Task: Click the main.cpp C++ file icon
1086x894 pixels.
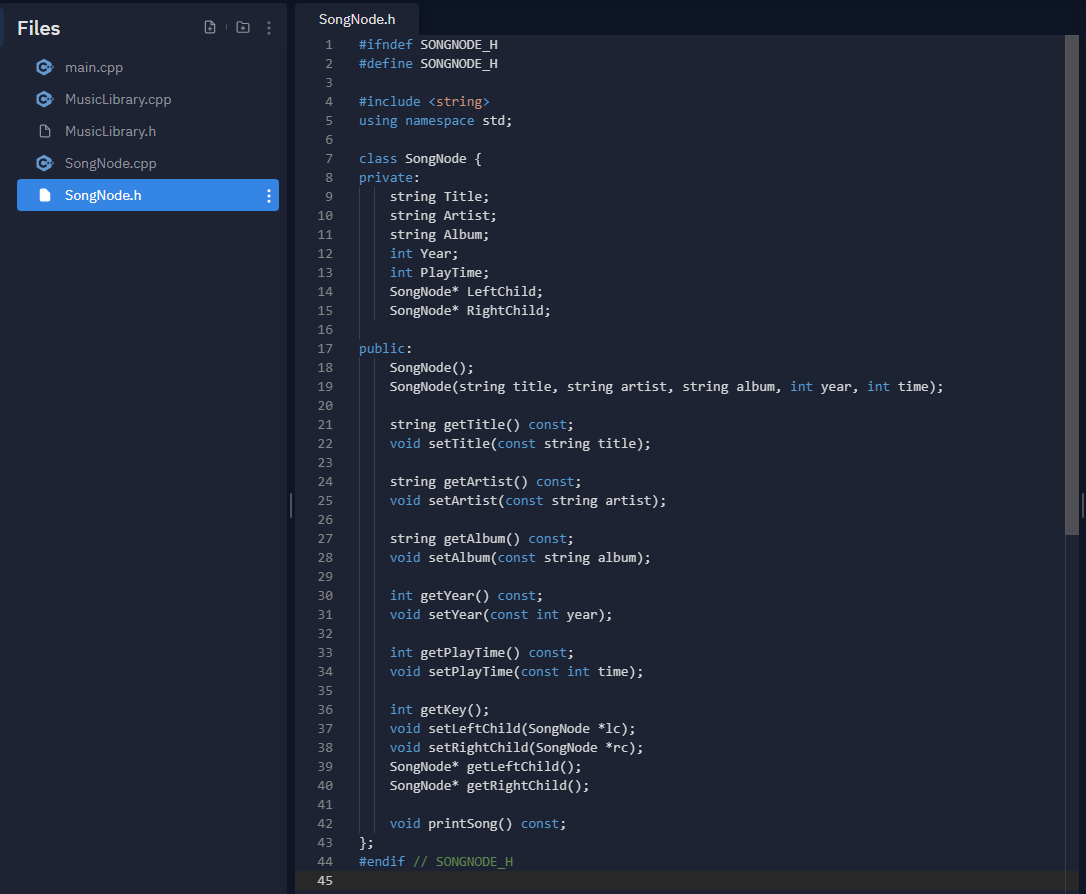Action: tap(44, 67)
